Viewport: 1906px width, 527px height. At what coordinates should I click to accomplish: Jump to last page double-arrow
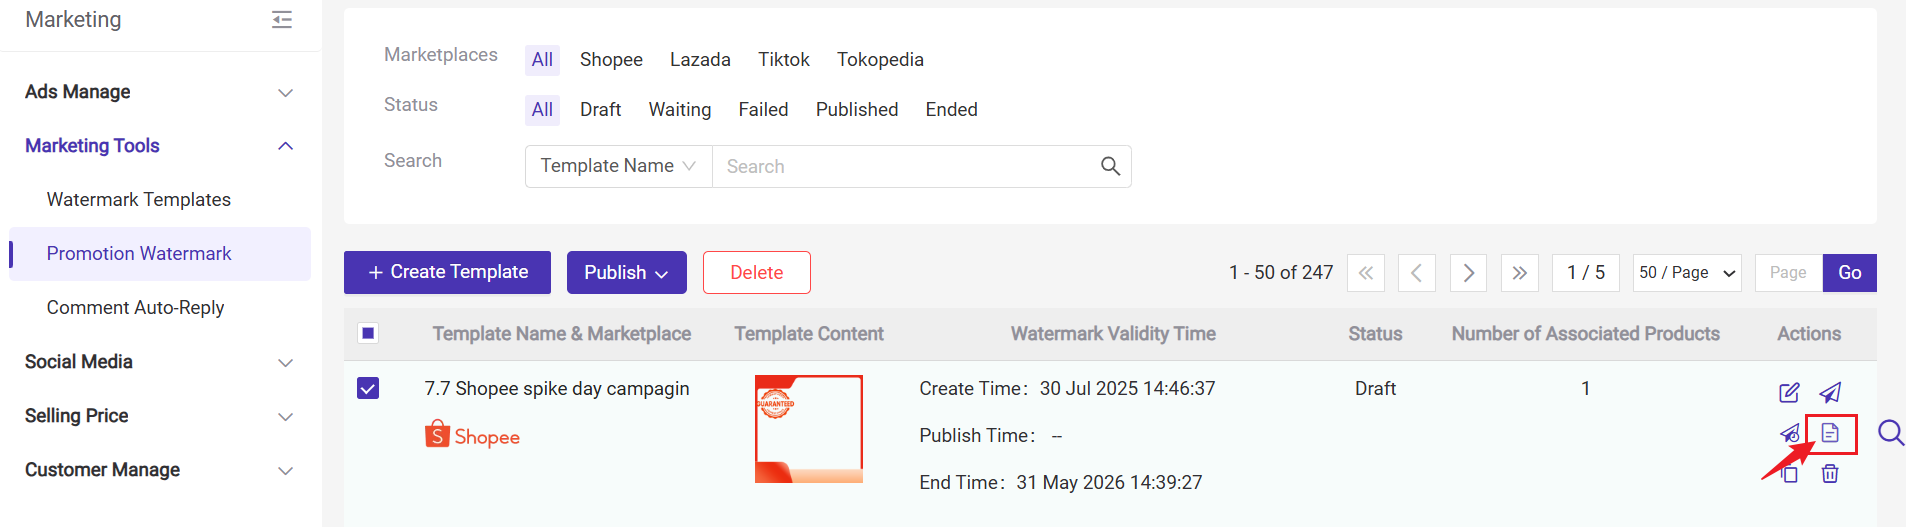click(x=1519, y=273)
